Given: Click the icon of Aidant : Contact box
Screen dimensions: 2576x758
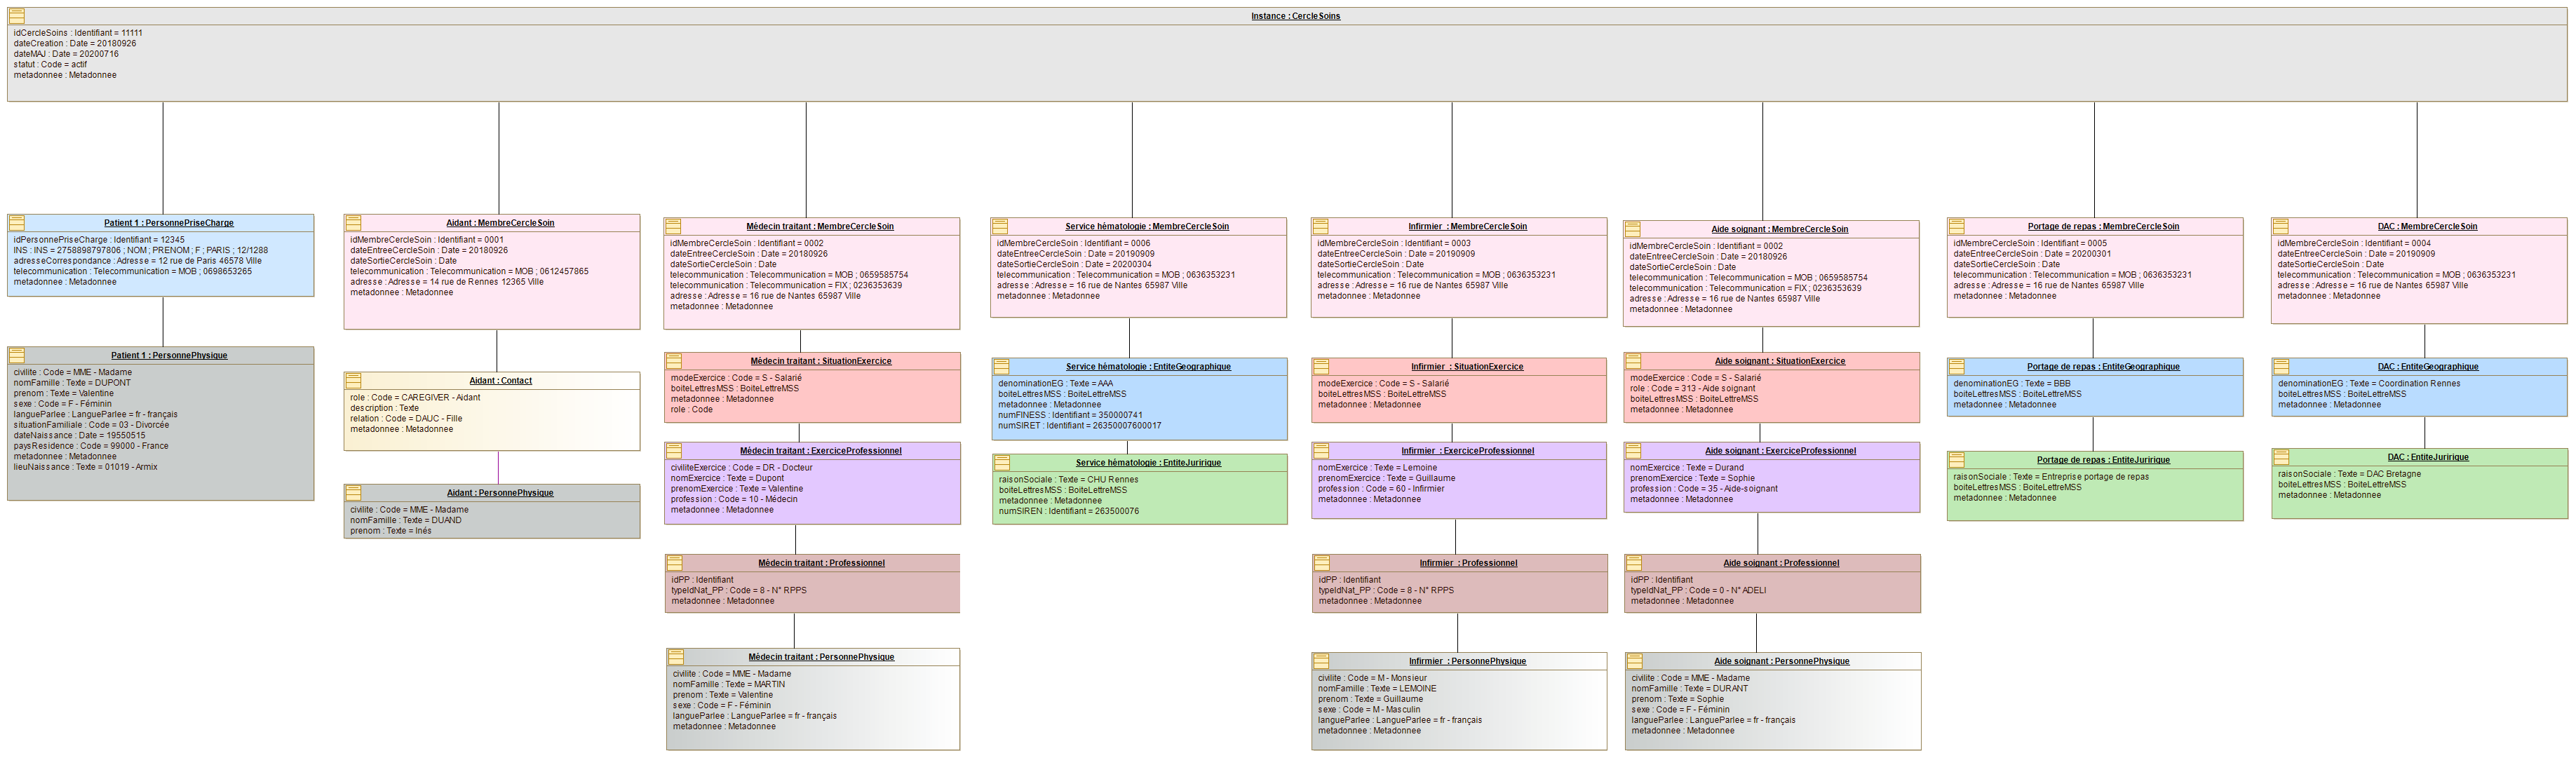Looking at the screenshot, I should (x=354, y=380).
